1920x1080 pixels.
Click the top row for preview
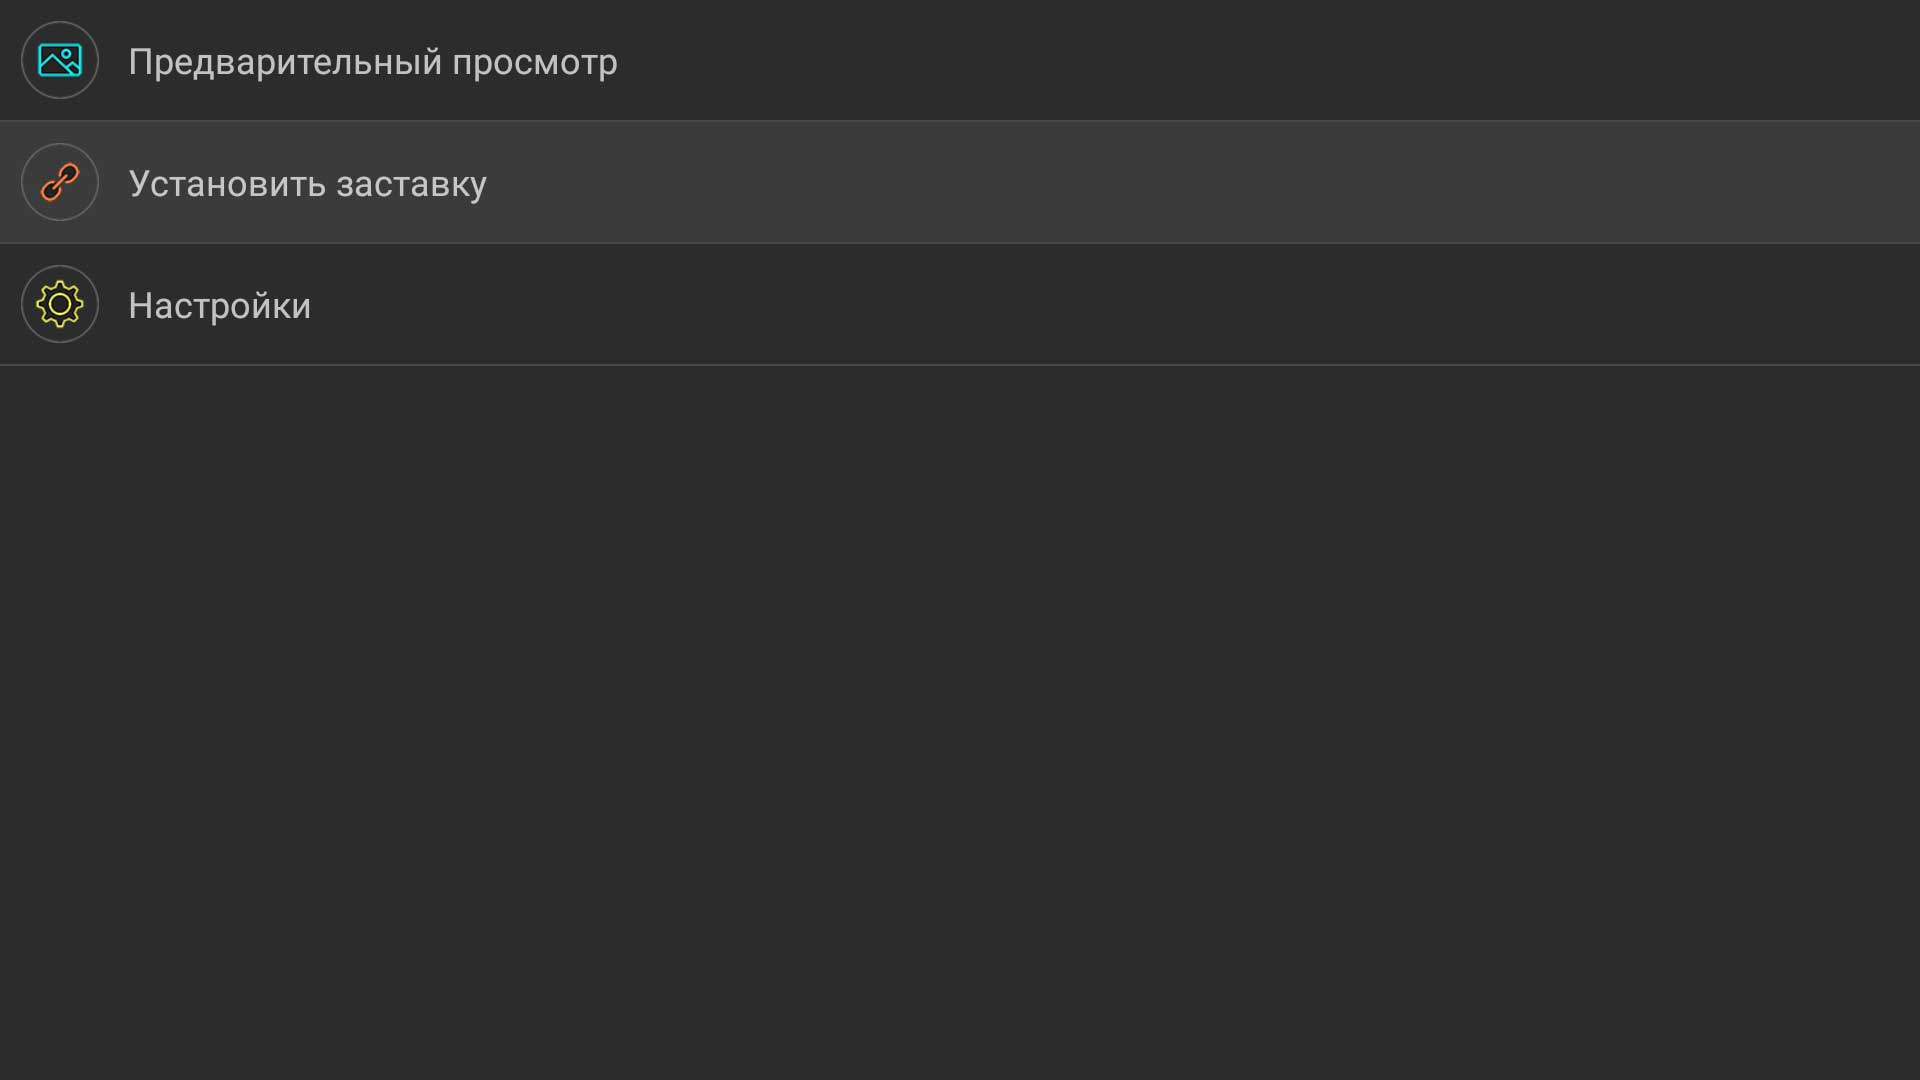pos(960,60)
